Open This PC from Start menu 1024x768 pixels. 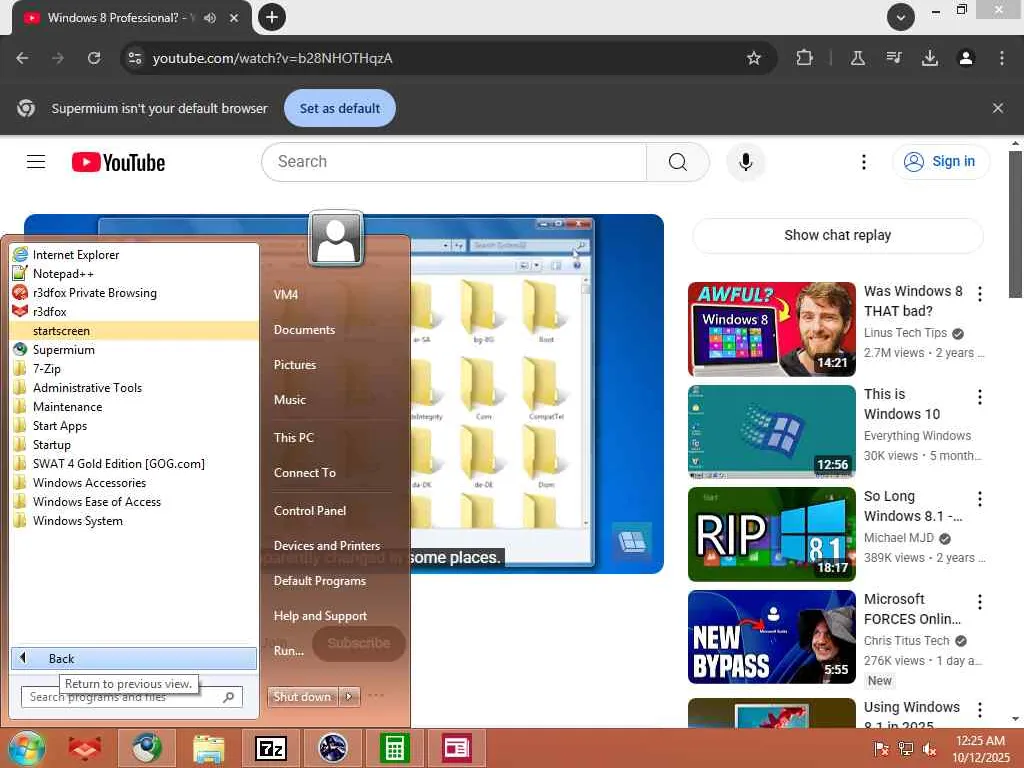click(x=293, y=438)
